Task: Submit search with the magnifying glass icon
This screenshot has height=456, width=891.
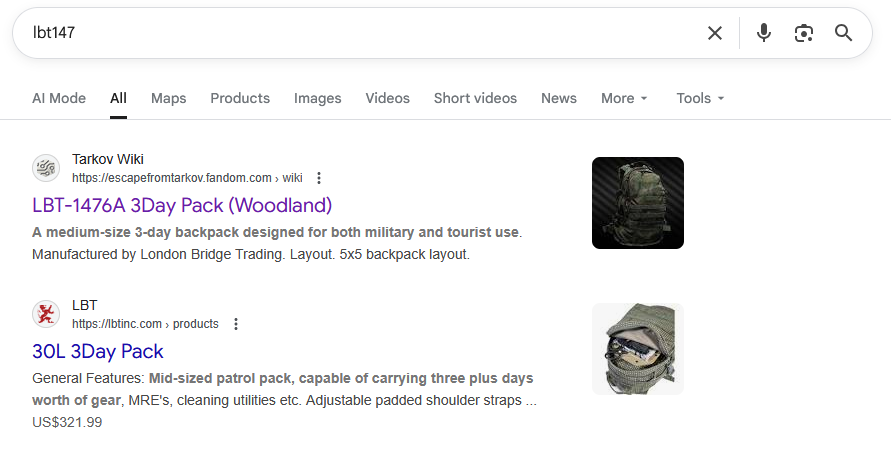Action: [843, 33]
